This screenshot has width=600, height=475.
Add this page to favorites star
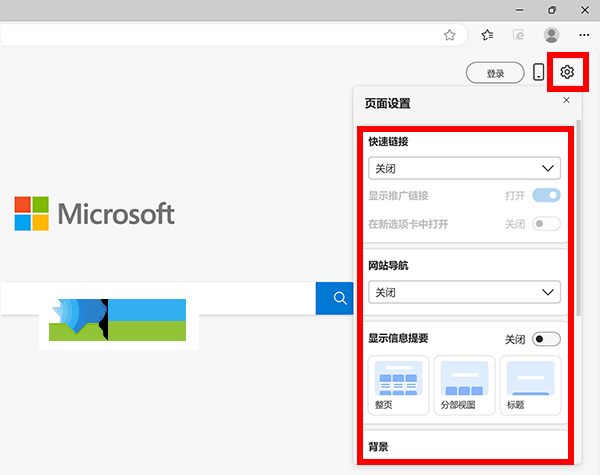(449, 35)
